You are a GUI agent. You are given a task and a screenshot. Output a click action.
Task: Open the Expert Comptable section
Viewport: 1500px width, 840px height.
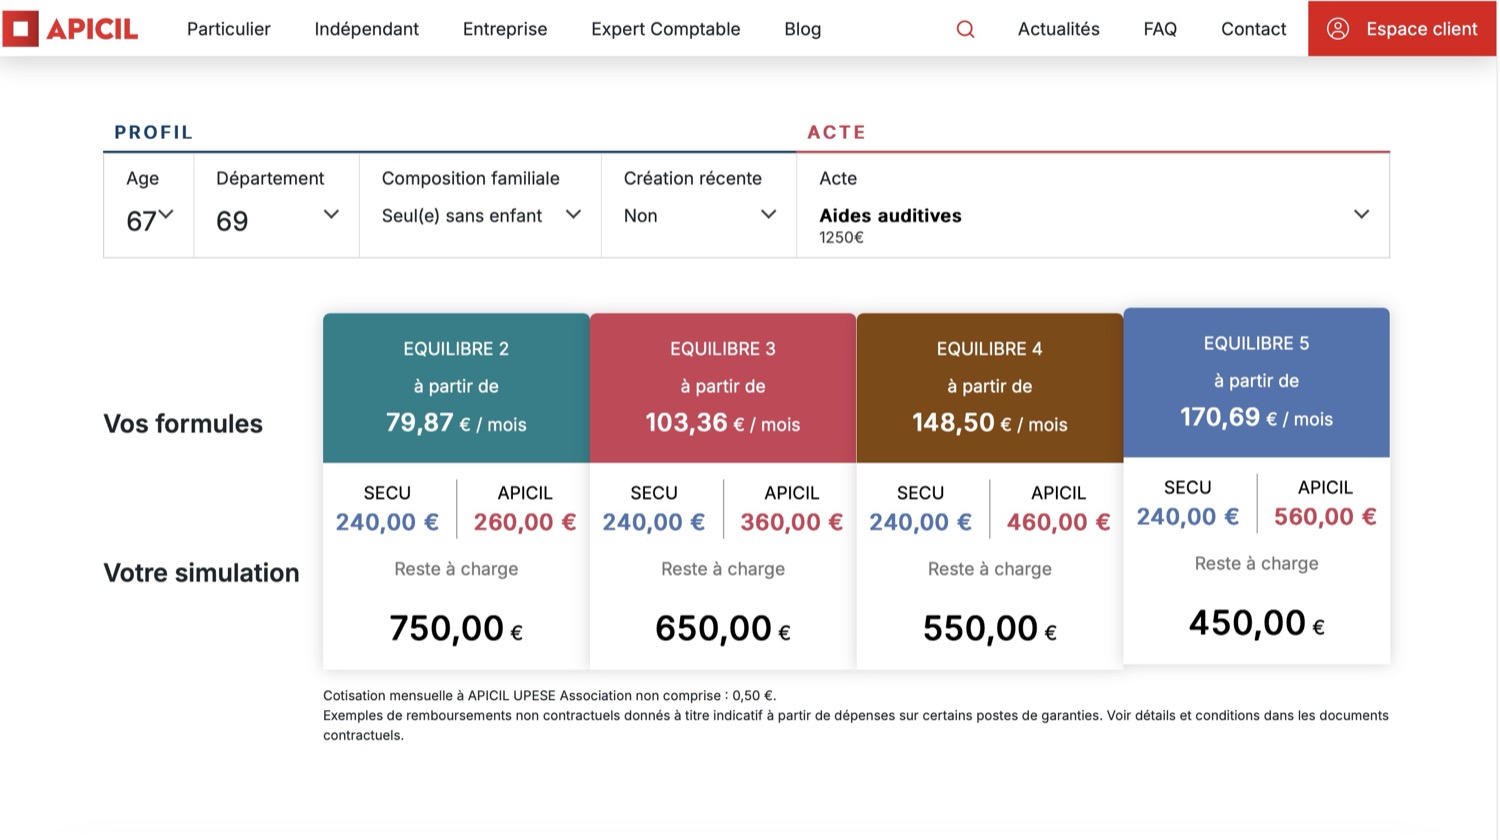click(x=665, y=29)
